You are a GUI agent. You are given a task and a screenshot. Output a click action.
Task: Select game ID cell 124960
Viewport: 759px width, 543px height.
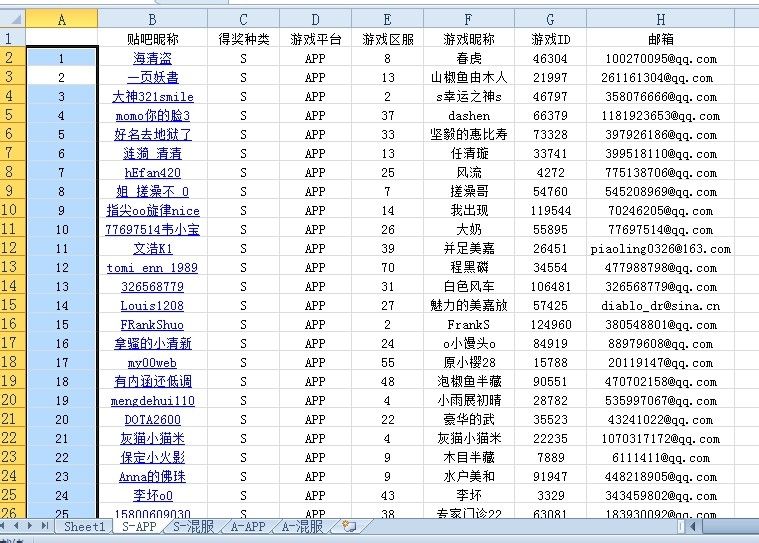[x=550, y=324]
